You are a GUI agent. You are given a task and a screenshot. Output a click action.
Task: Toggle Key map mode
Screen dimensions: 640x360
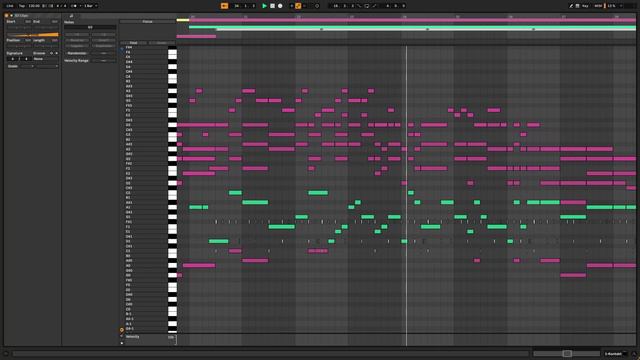585,6
